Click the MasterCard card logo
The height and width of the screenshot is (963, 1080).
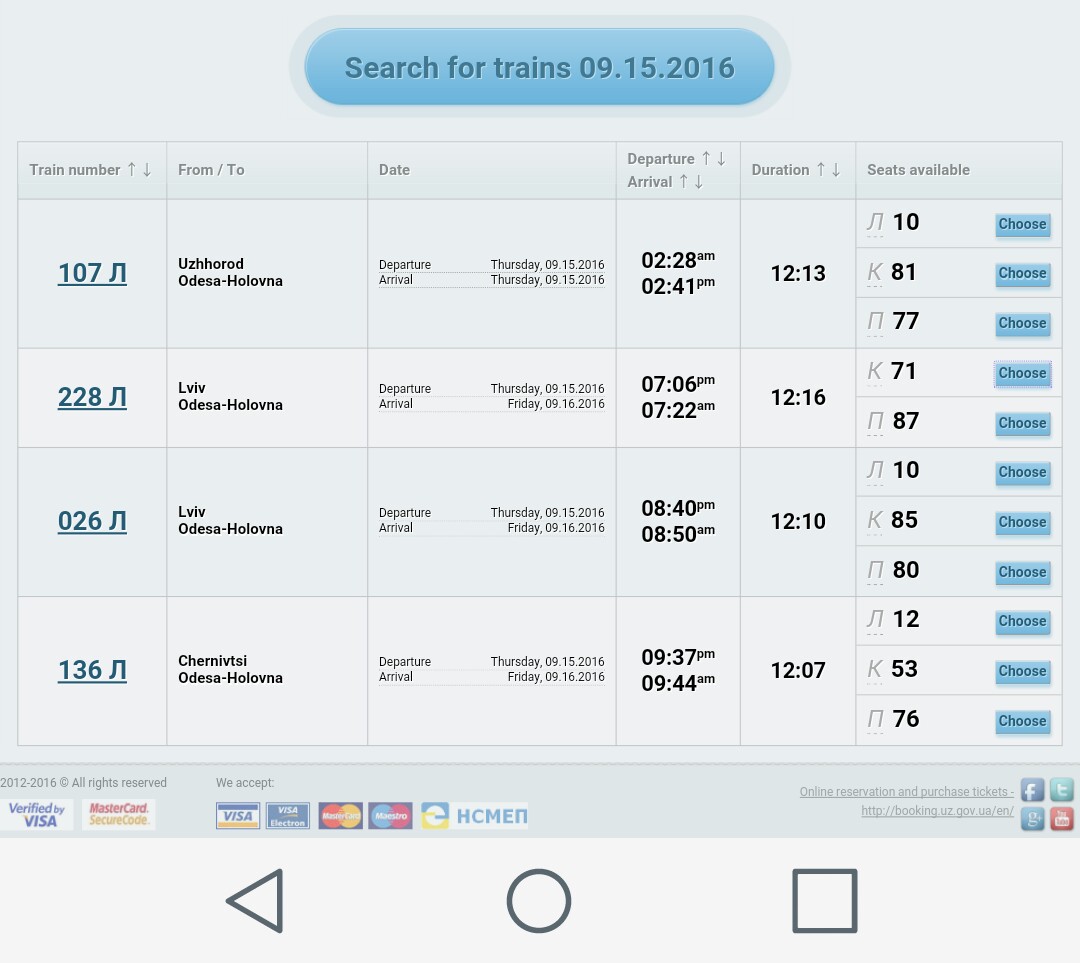(340, 816)
